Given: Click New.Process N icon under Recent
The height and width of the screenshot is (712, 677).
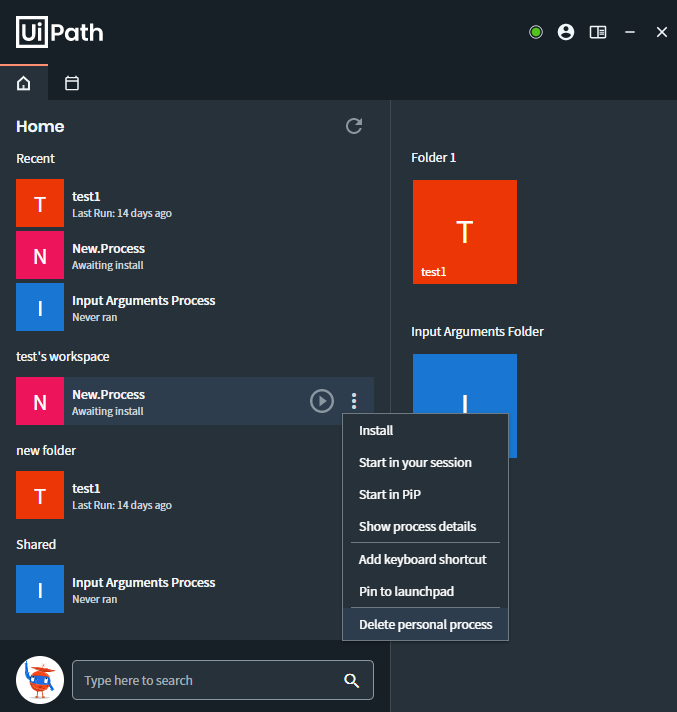Looking at the screenshot, I should (40, 255).
